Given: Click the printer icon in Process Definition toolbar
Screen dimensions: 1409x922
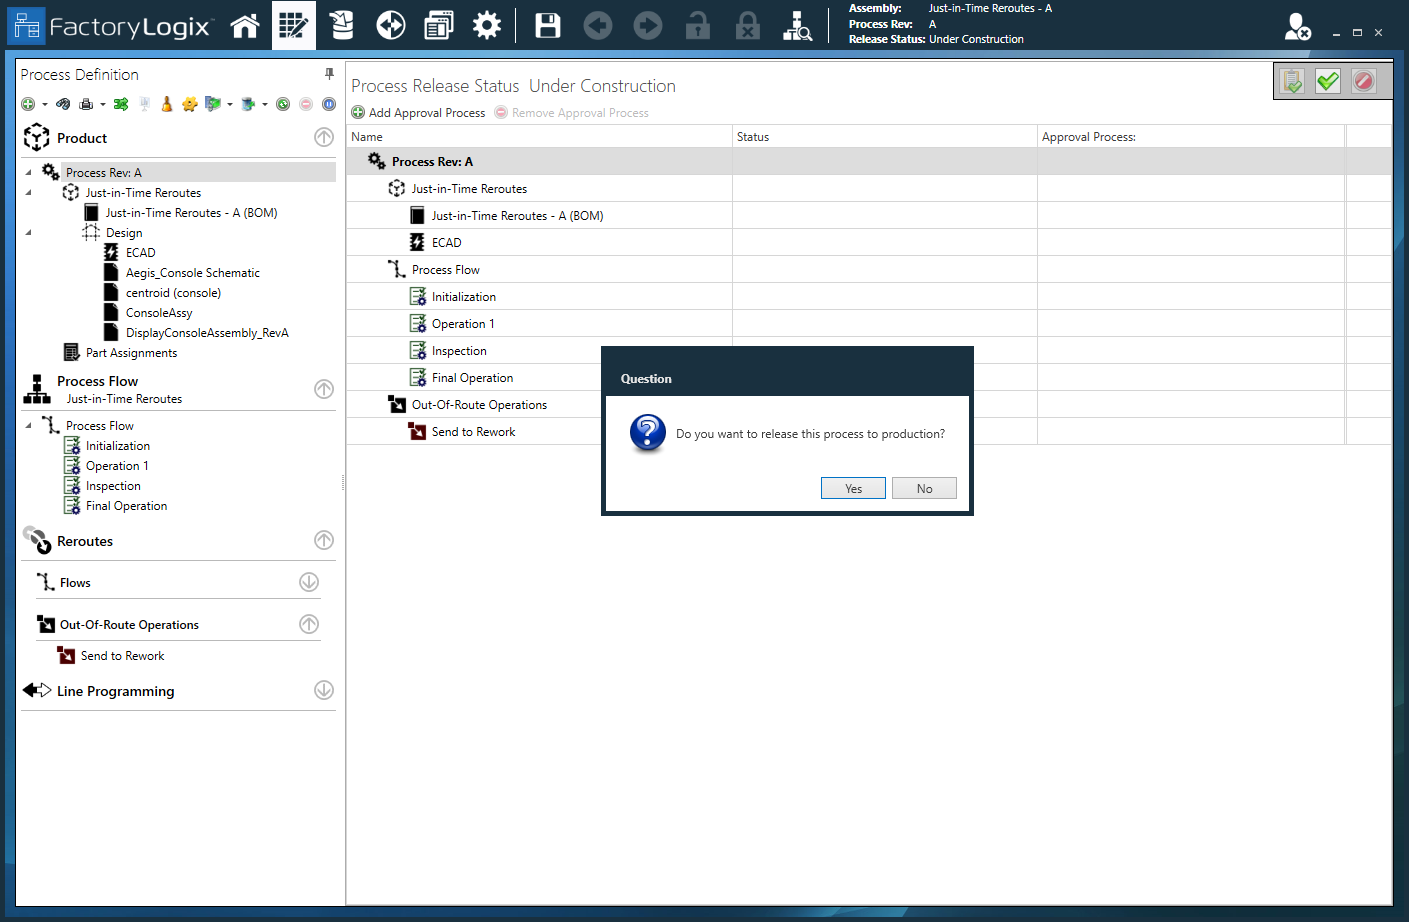Looking at the screenshot, I should [86, 104].
